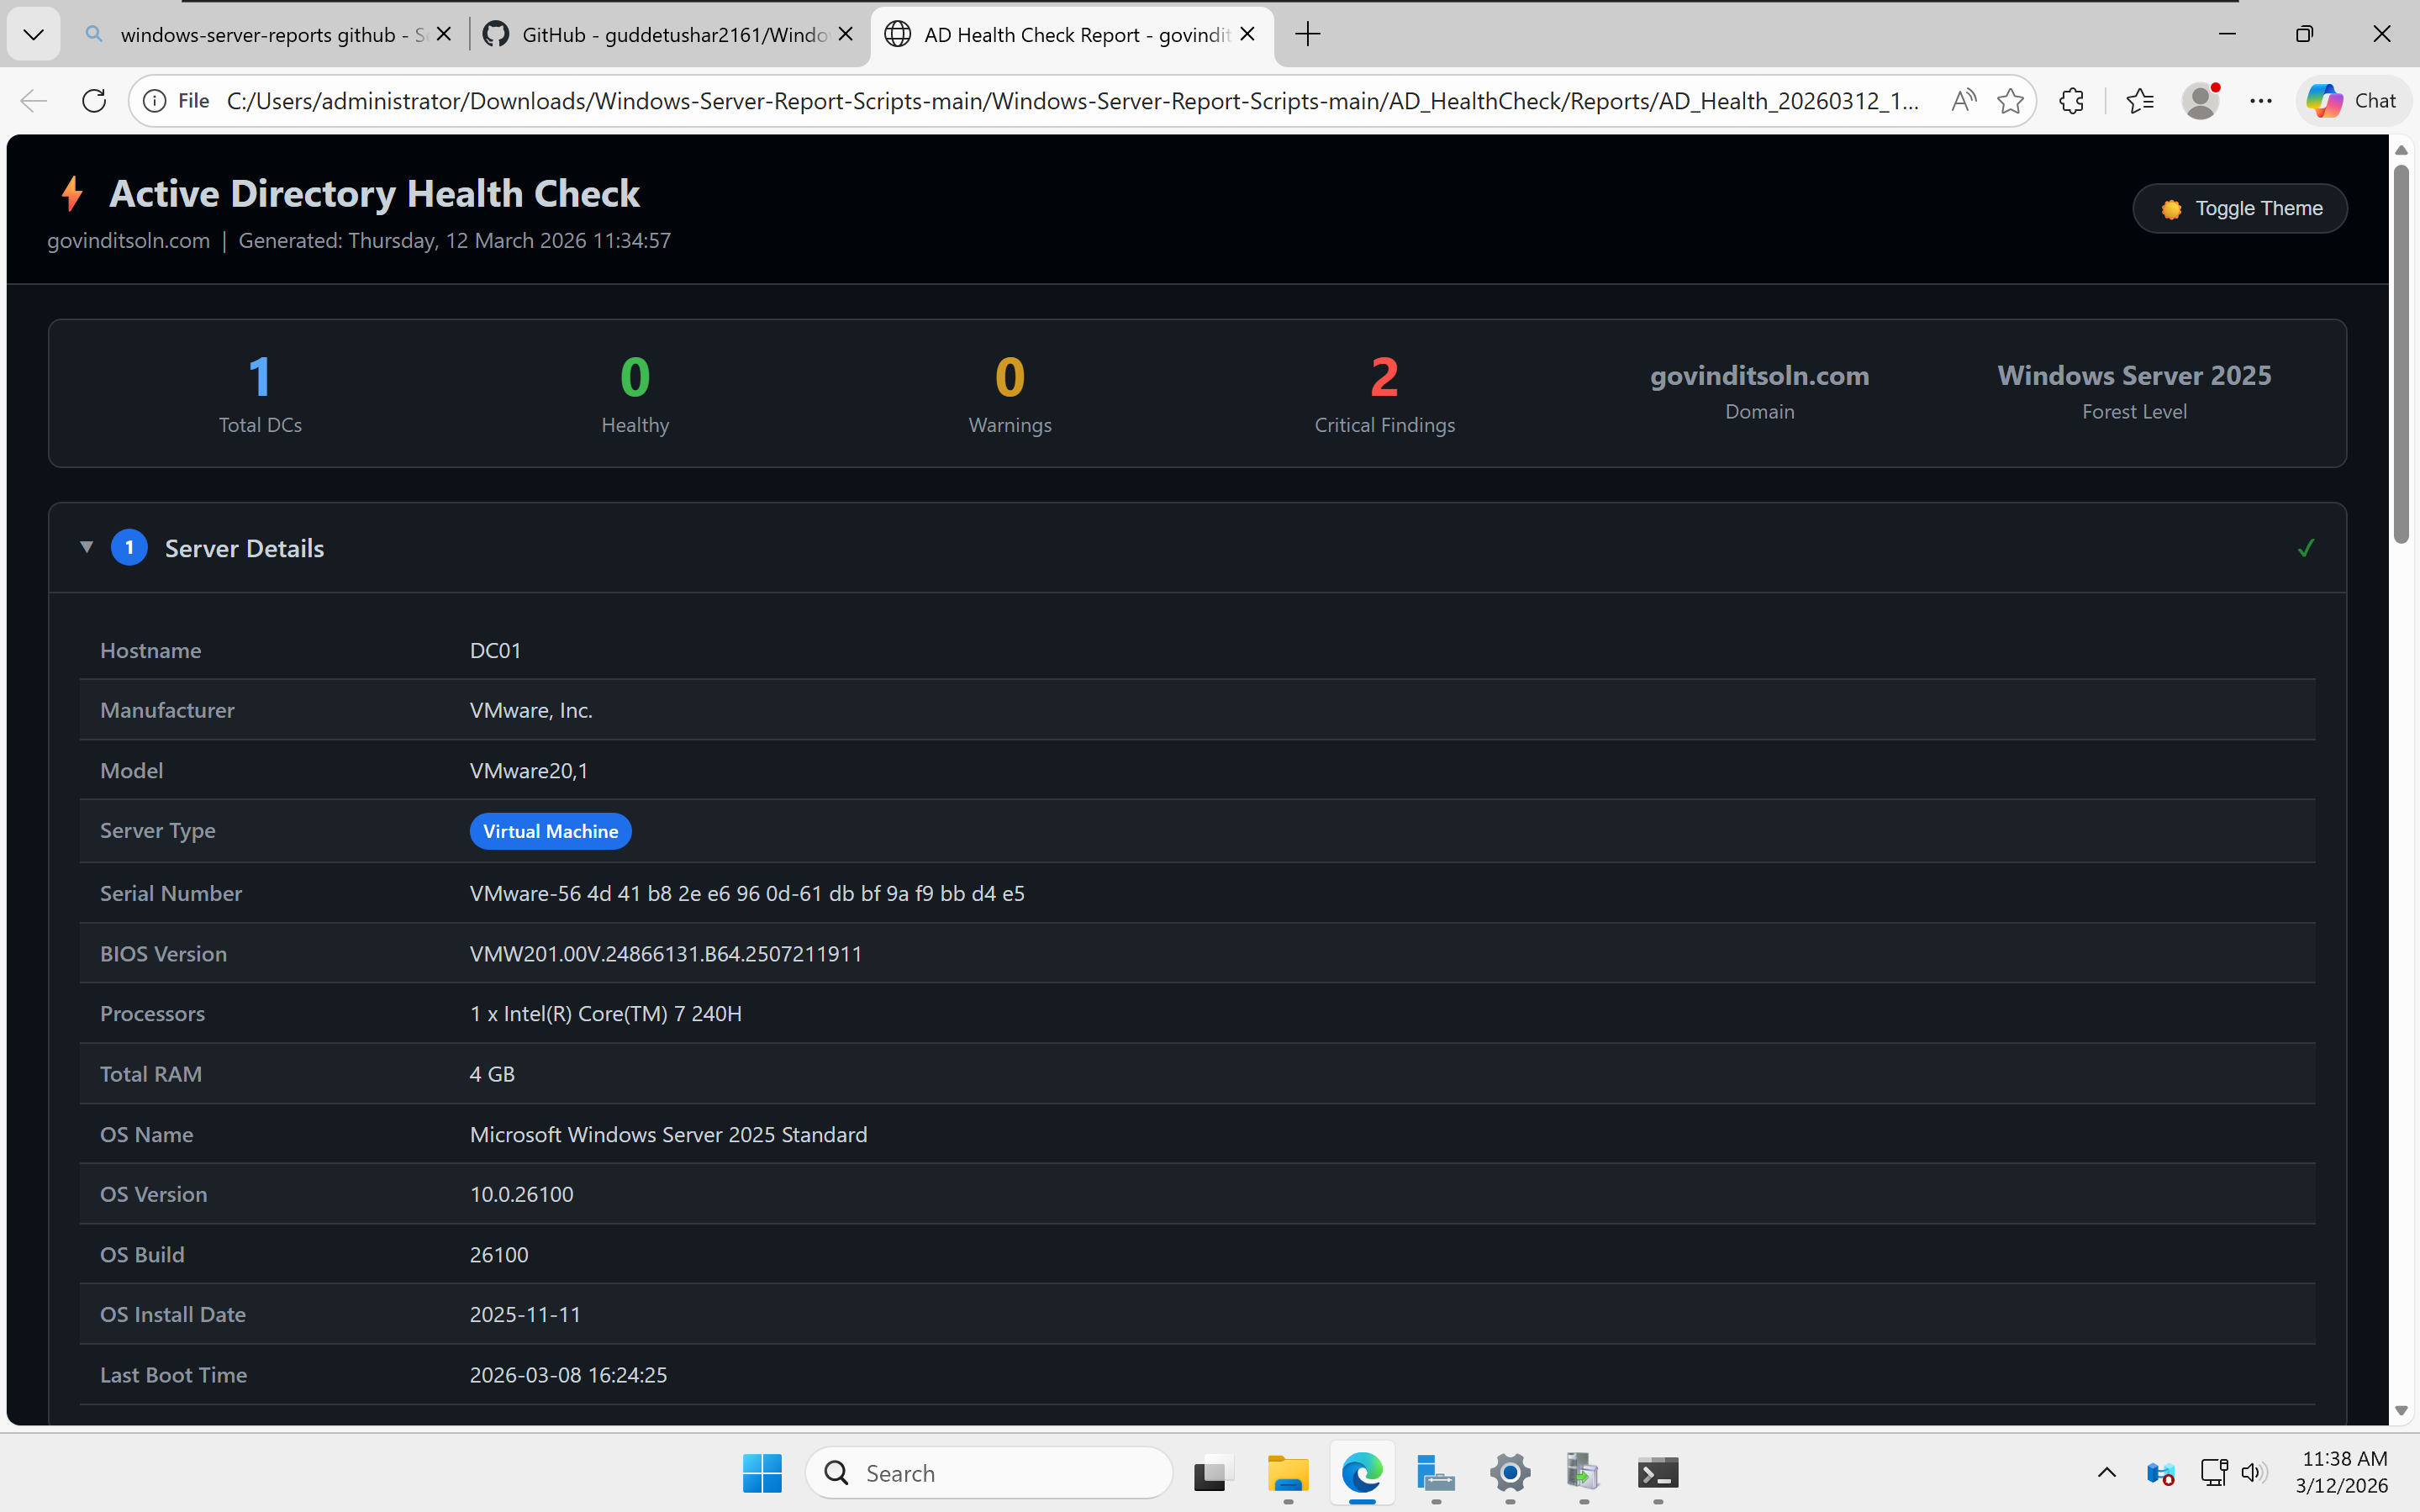This screenshot has width=2420, height=1512.
Task: Click the taskbar Search box
Action: (x=988, y=1473)
